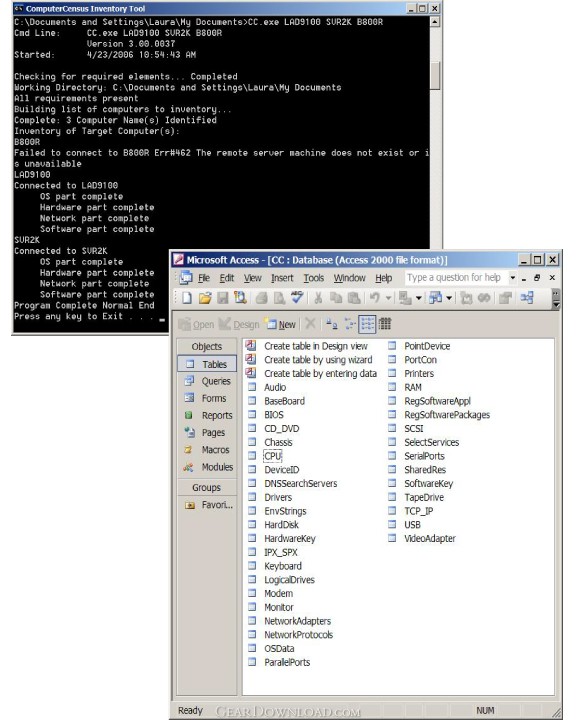Click the Analyze toolbar icon

tap(435, 298)
